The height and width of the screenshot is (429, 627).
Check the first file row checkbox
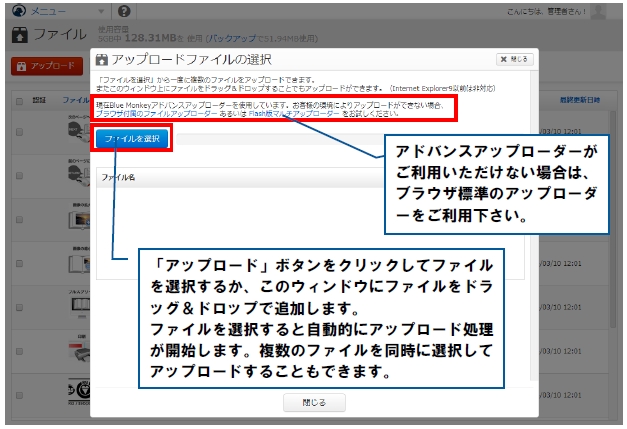(19, 132)
